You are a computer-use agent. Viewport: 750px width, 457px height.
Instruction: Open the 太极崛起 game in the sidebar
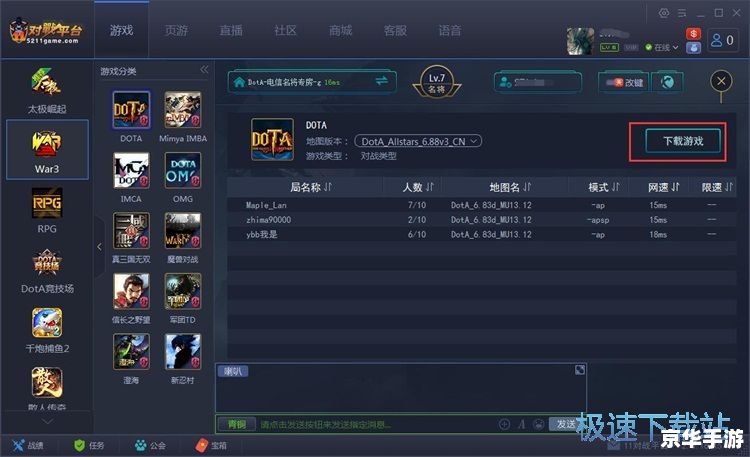pyautogui.click(x=47, y=91)
